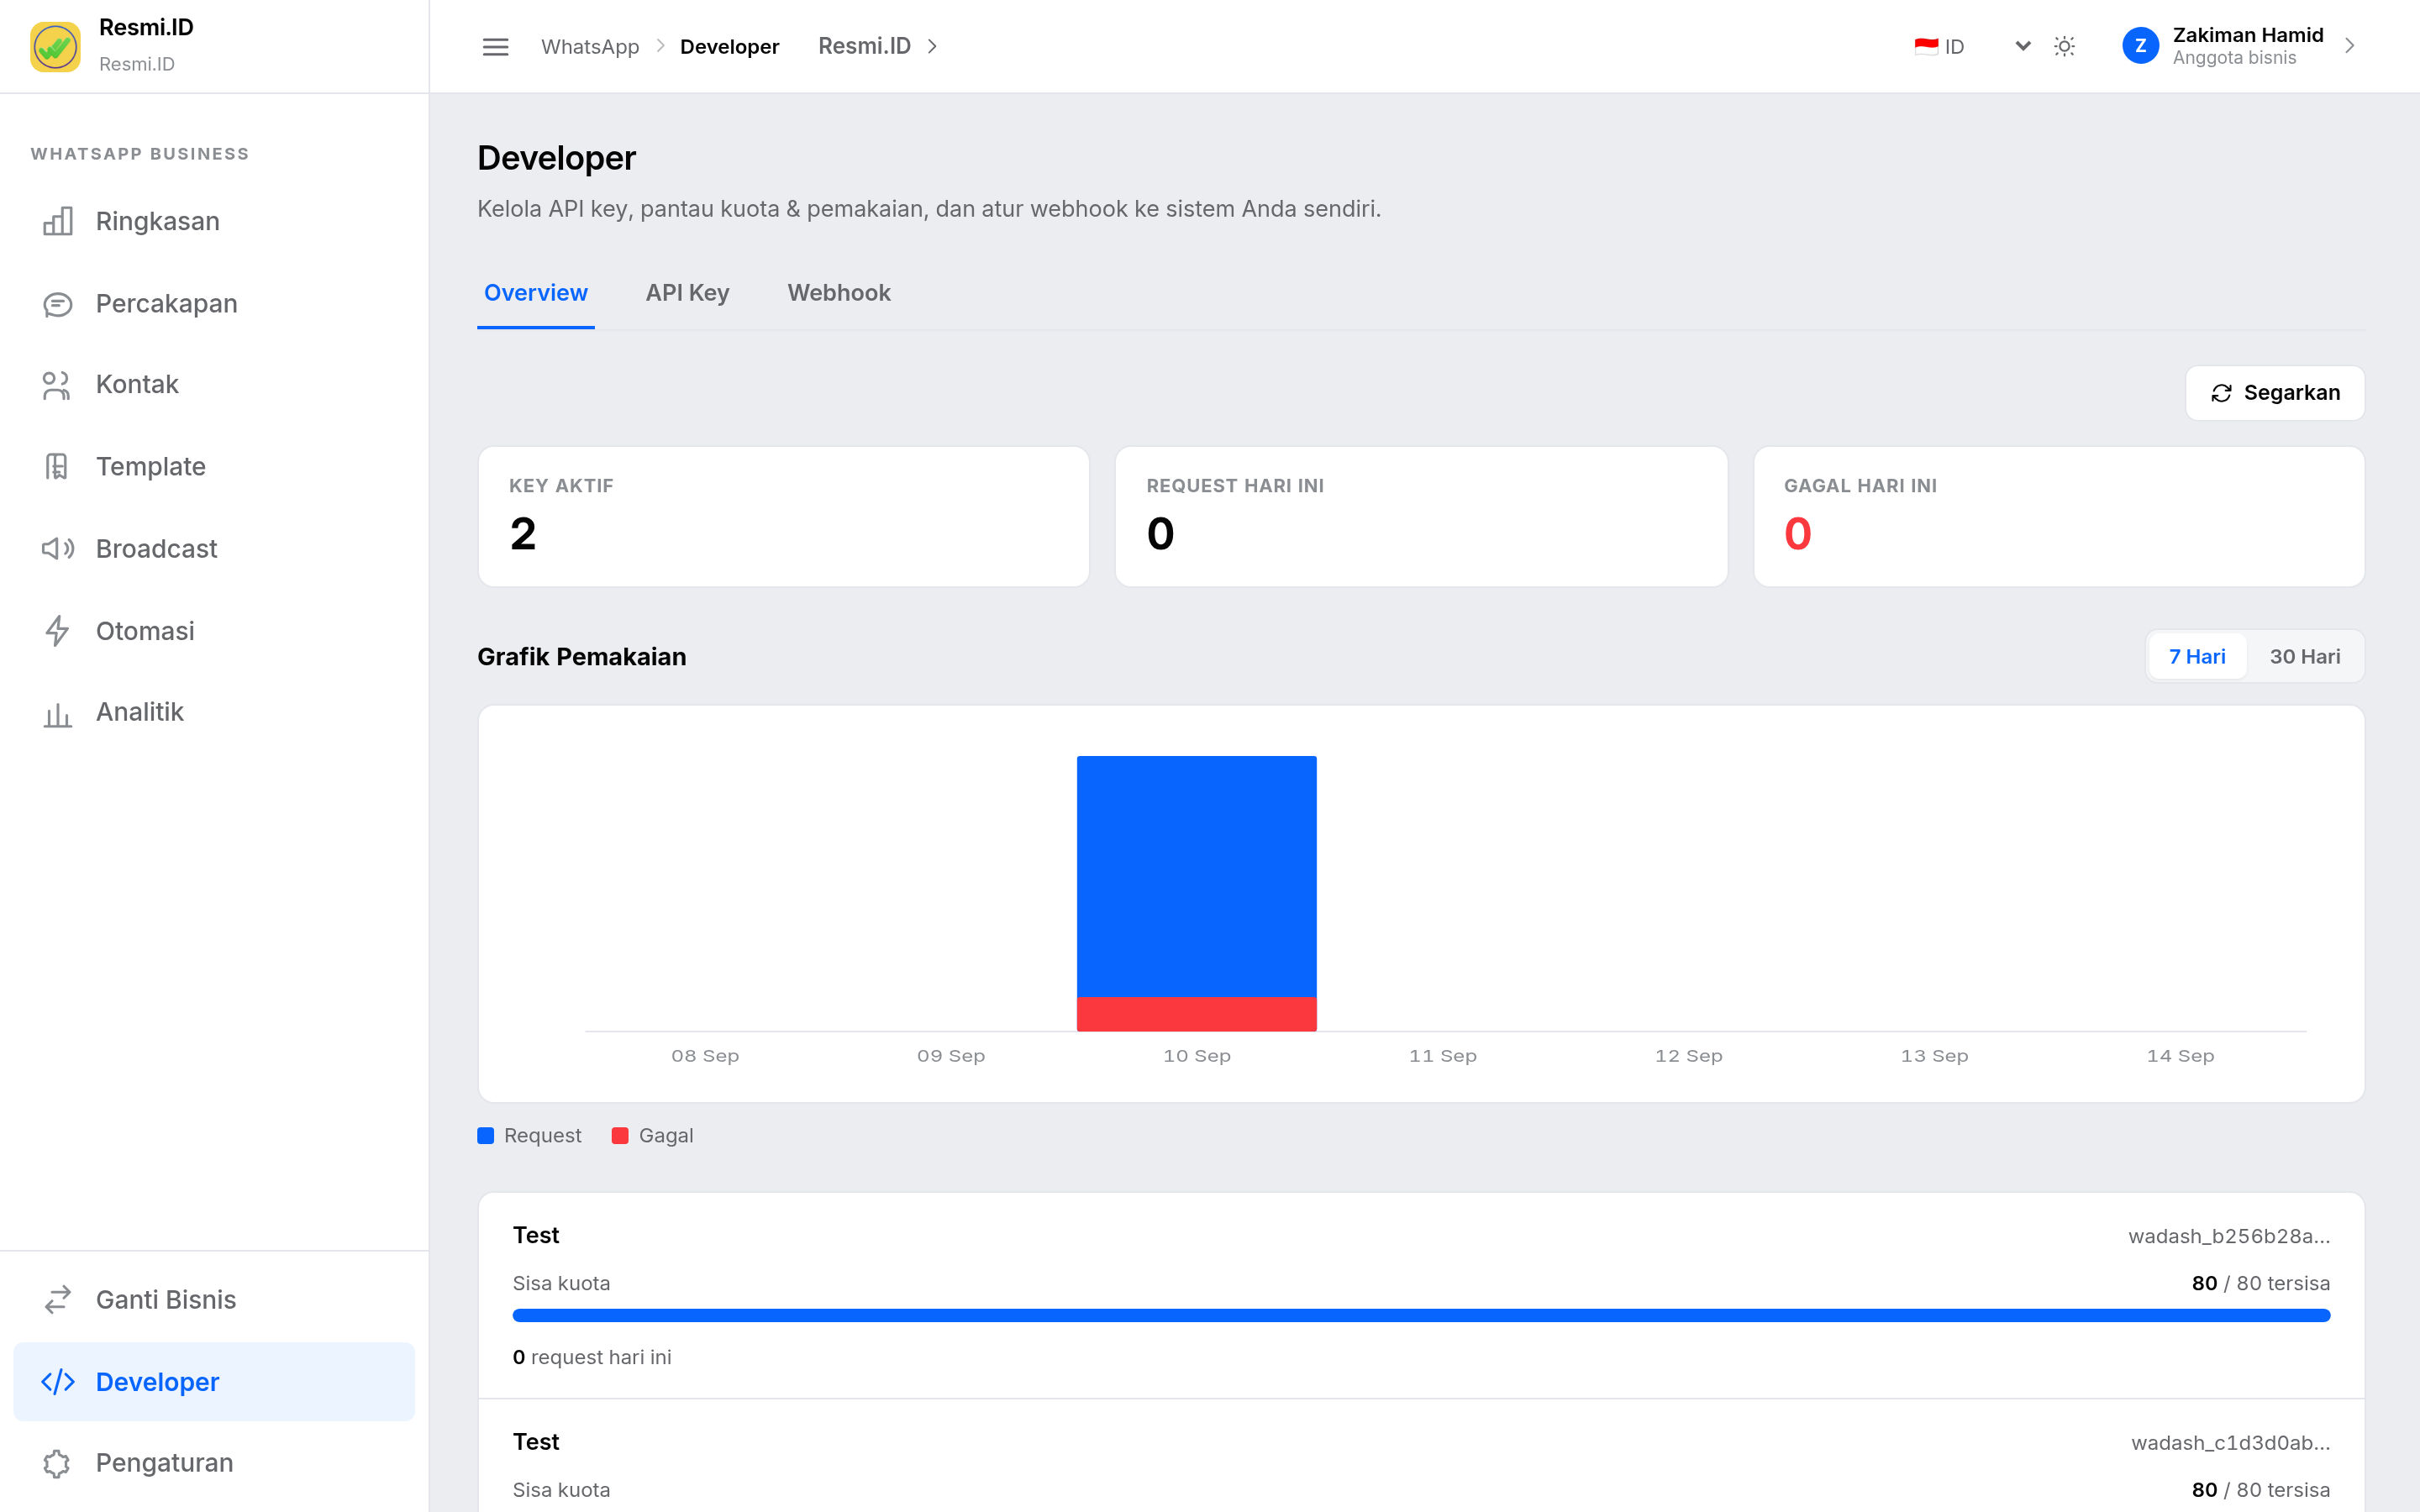Viewport: 2420px width, 1512px height.
Task: Click the Template document icon
Action: 58,467
